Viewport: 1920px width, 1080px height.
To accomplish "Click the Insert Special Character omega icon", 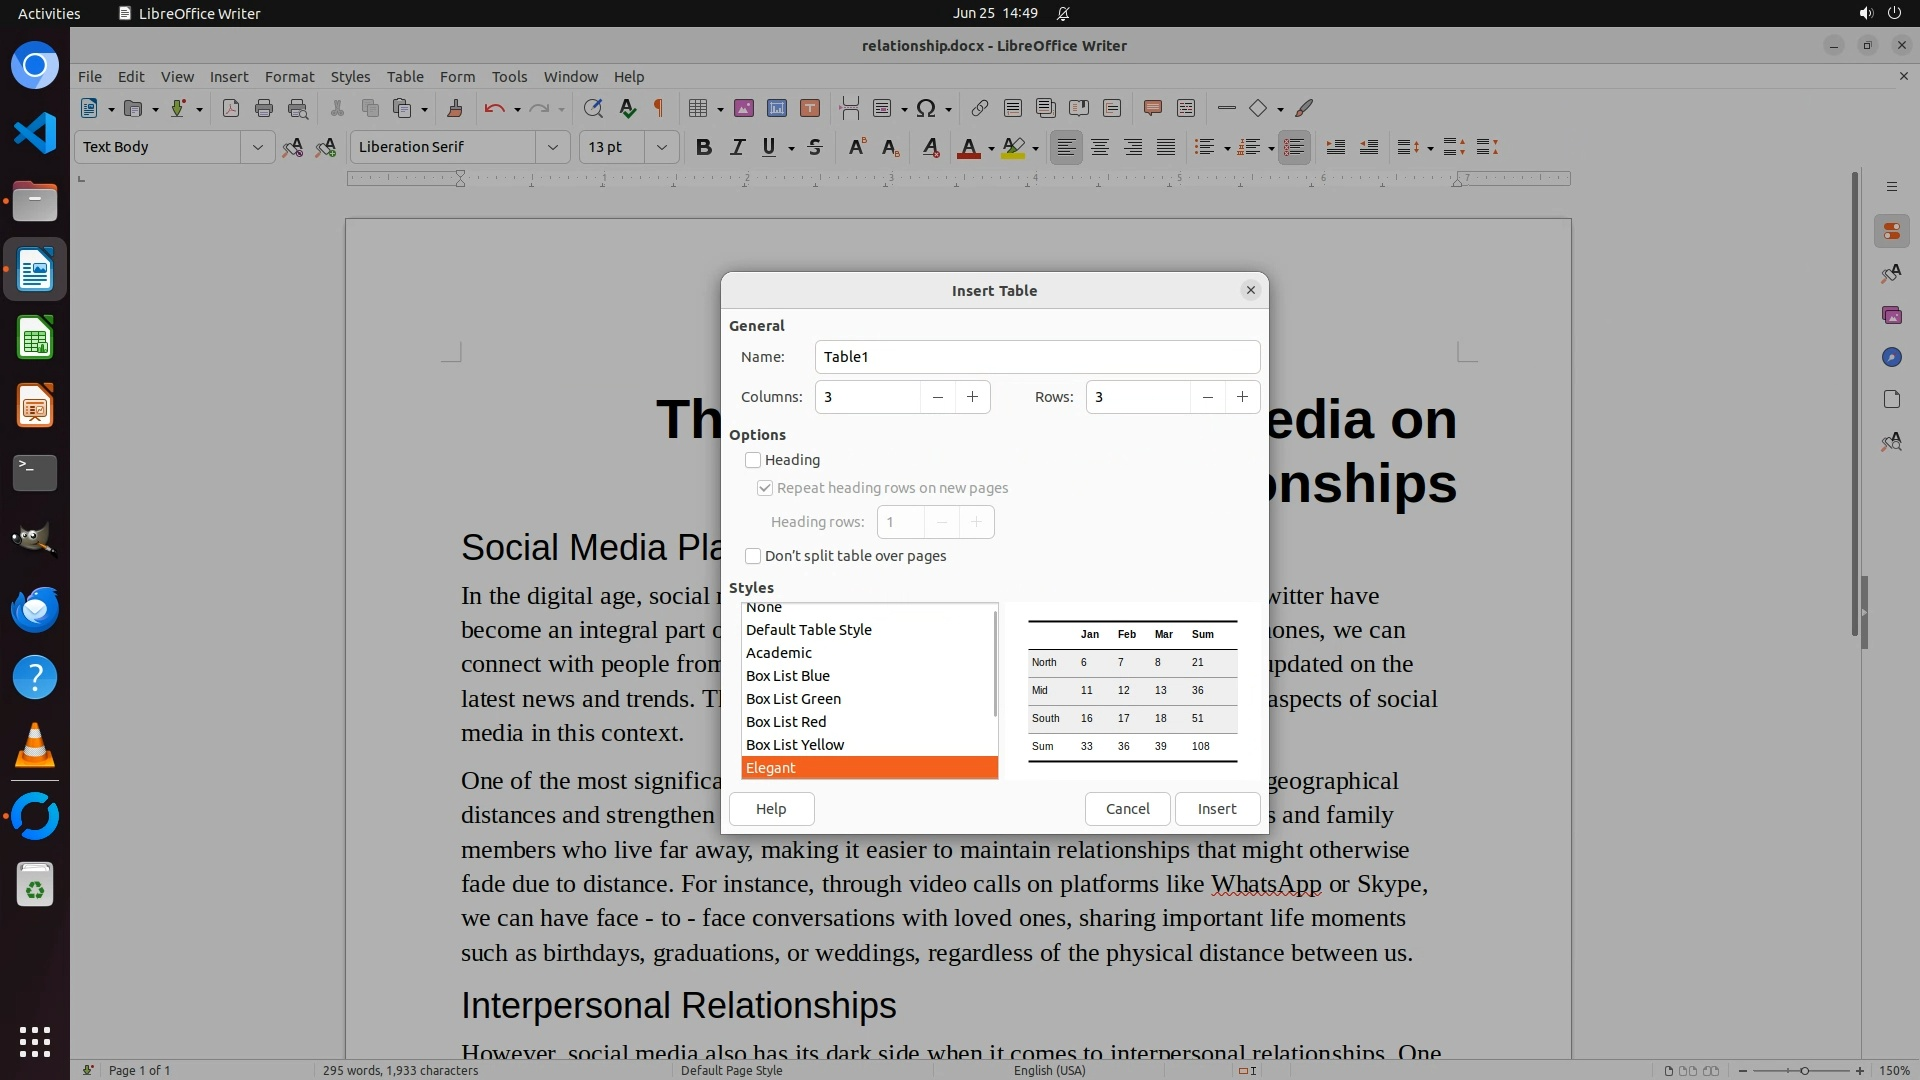I will point(927,108).
